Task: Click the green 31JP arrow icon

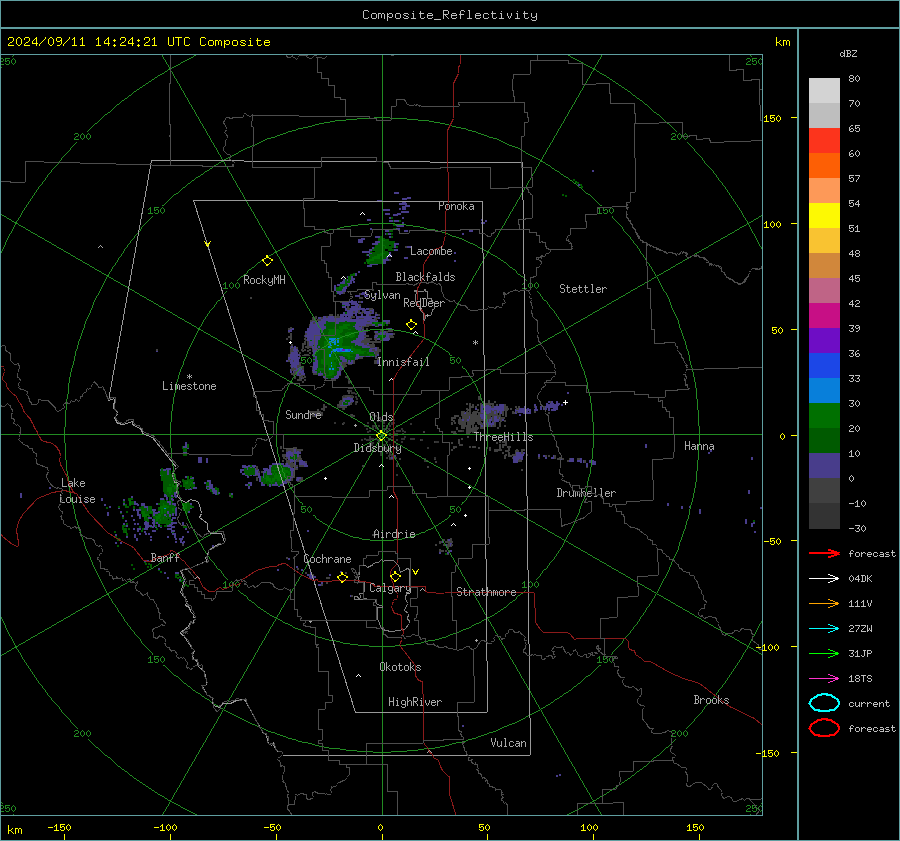Action: [824, 653]
